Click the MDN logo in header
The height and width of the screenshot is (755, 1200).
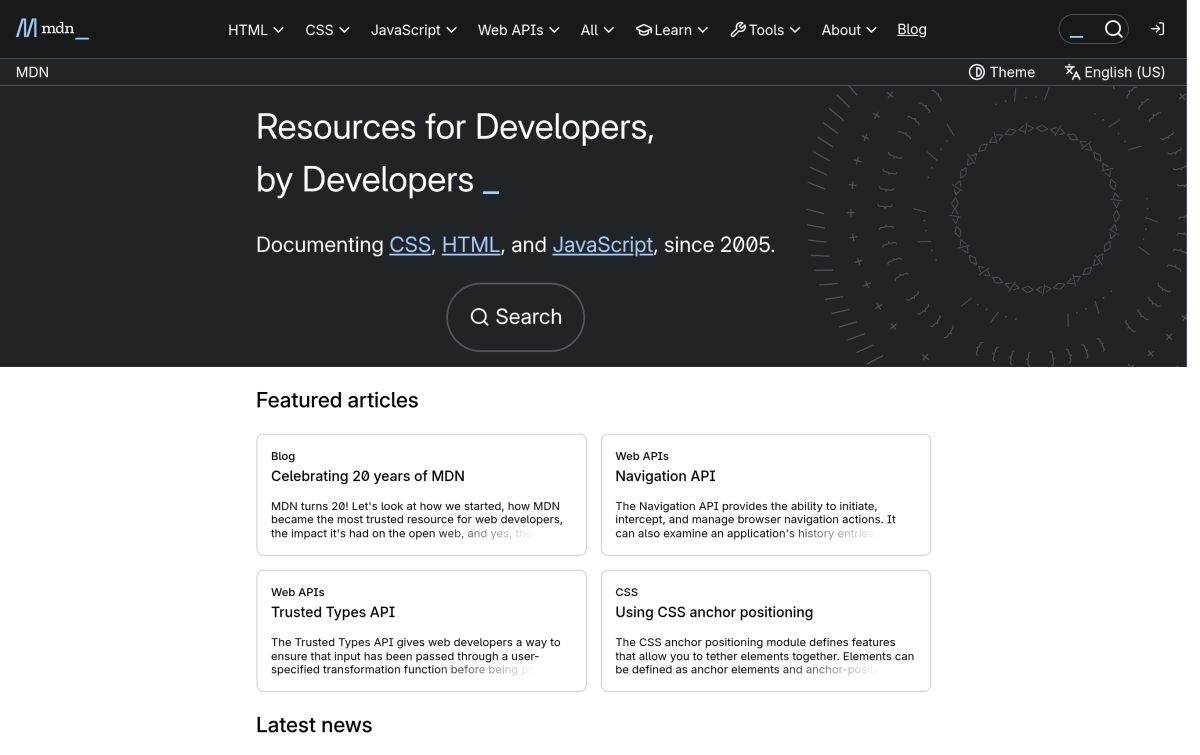52,29
